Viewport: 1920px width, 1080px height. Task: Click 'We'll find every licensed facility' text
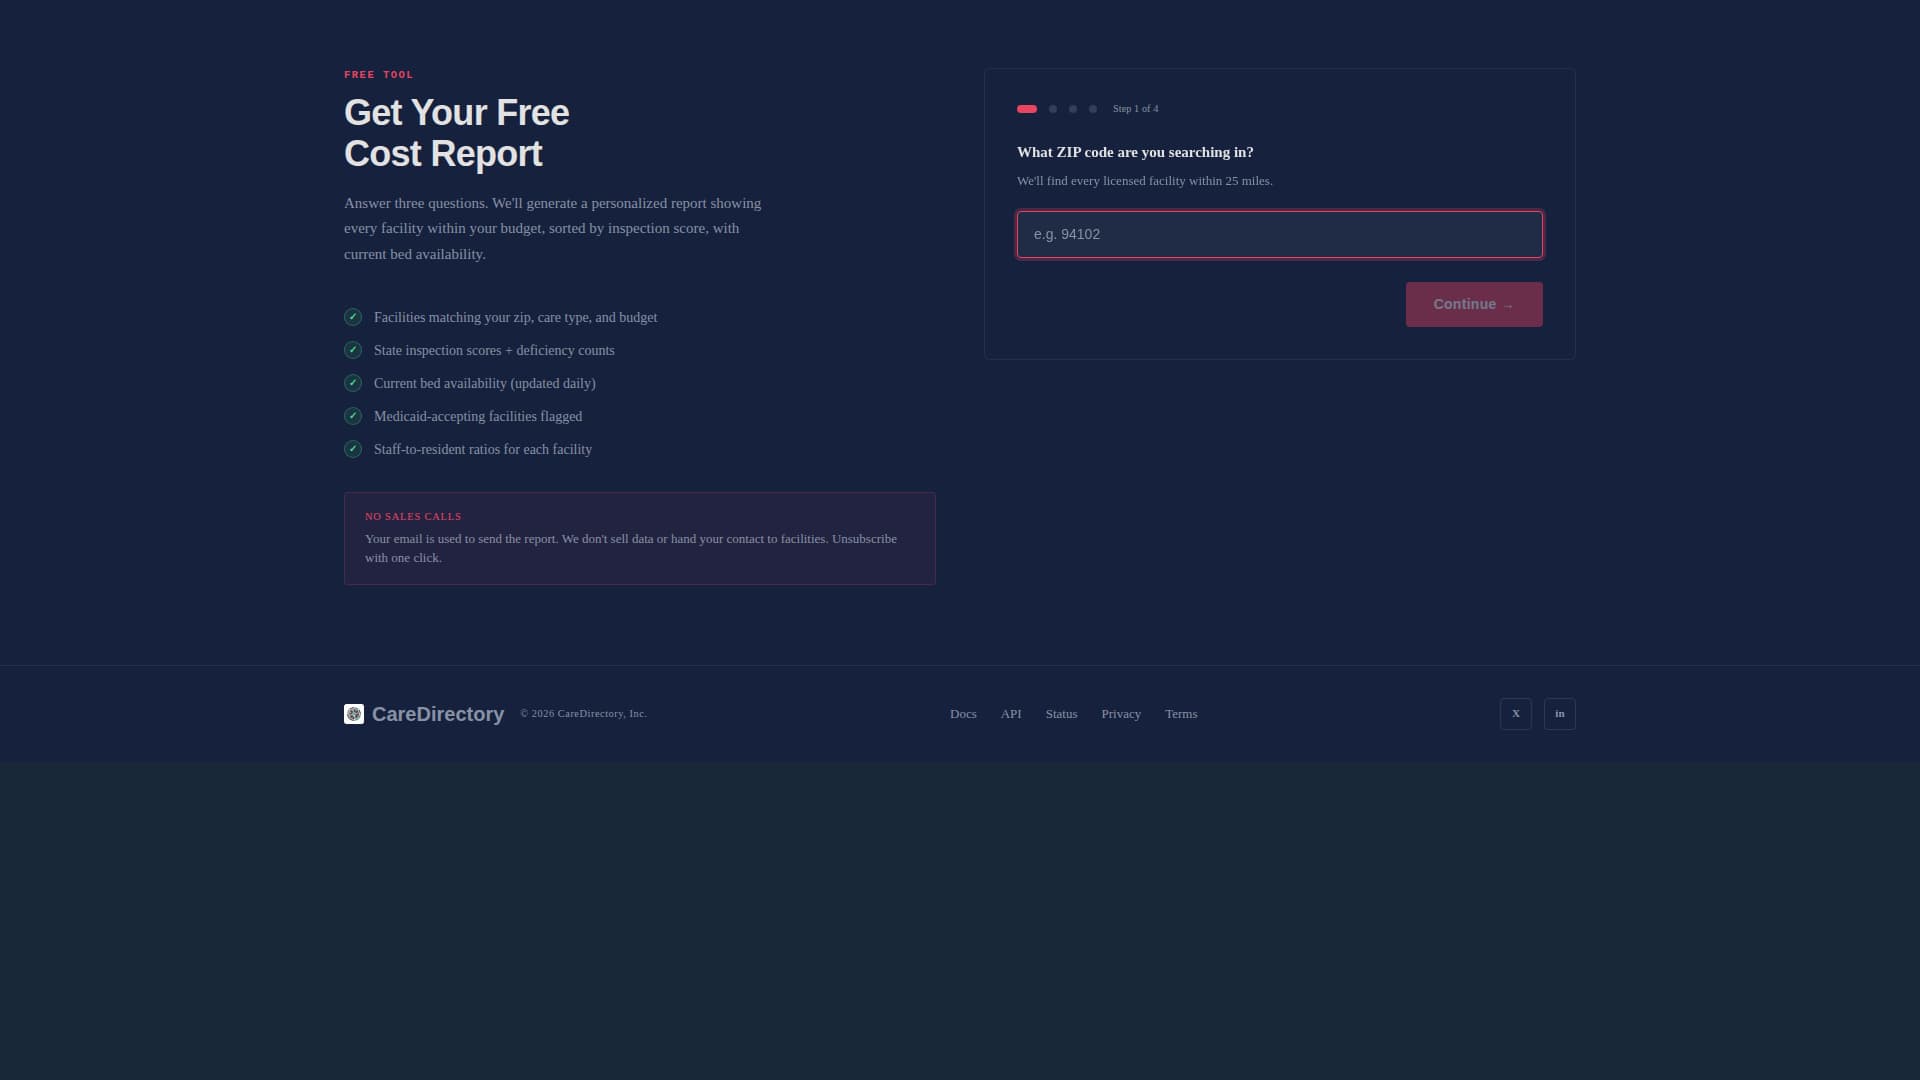[1145, 181]
